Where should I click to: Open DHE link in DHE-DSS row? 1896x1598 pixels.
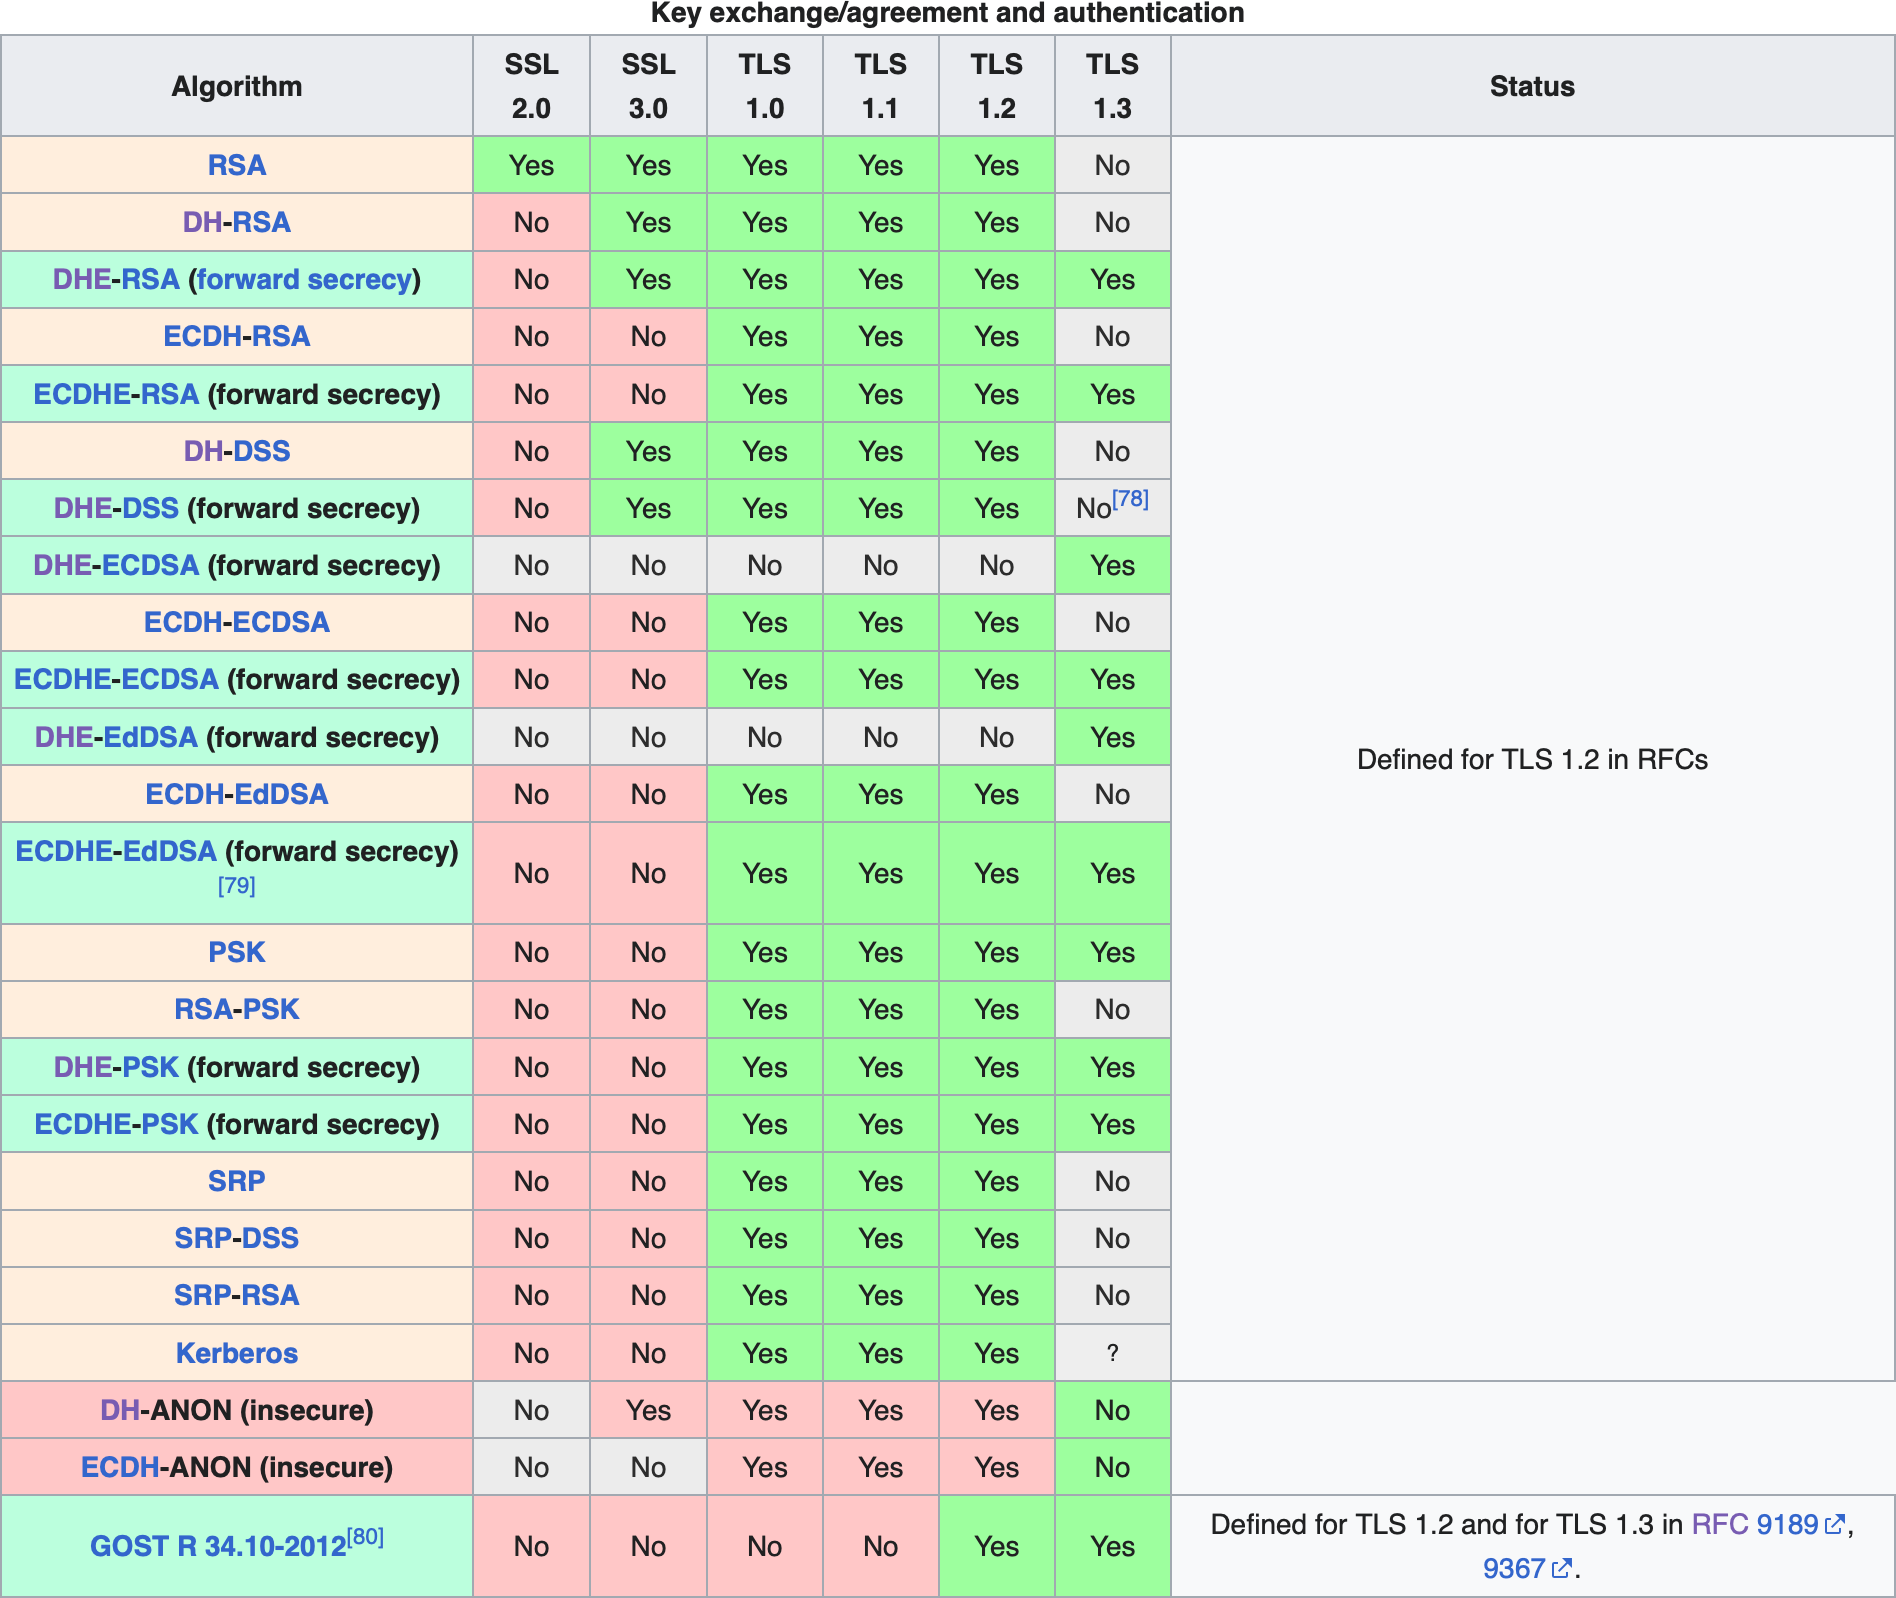click(x=82, y=508)
